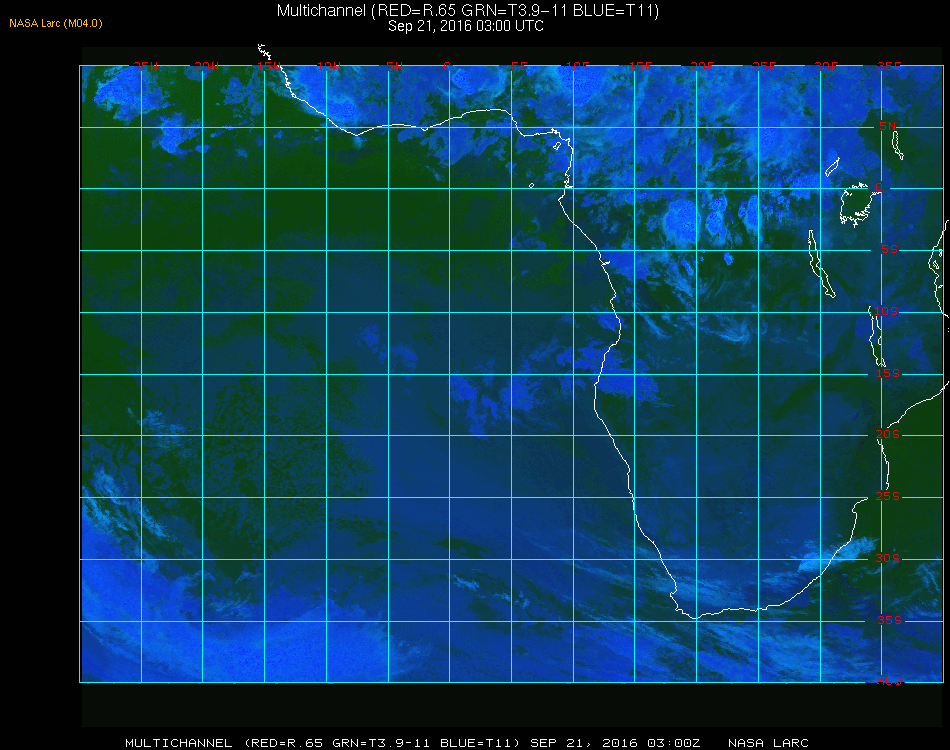The height and width of the screenshot is (750, 950).
Task: Select the 20W longitude label
Action: [207, 66]
